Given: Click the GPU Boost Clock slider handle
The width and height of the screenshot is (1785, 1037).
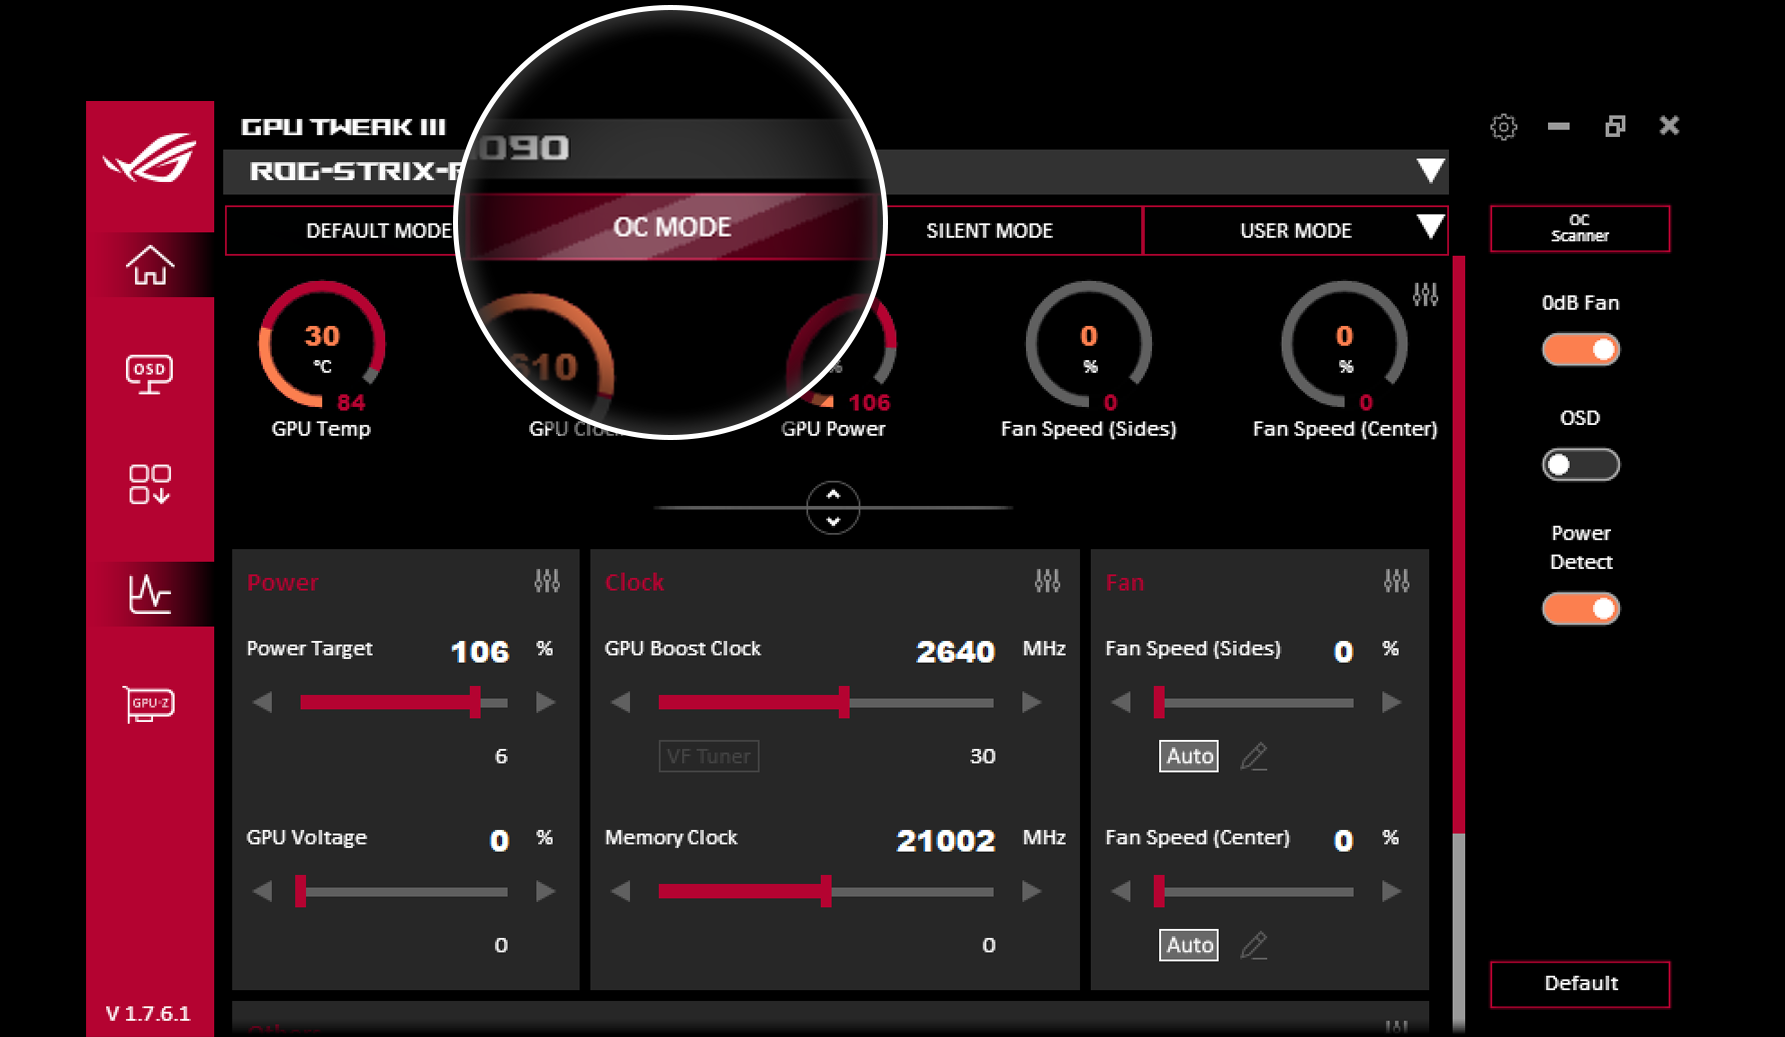Looking at the screenshot, I should [x=844, y=702].
